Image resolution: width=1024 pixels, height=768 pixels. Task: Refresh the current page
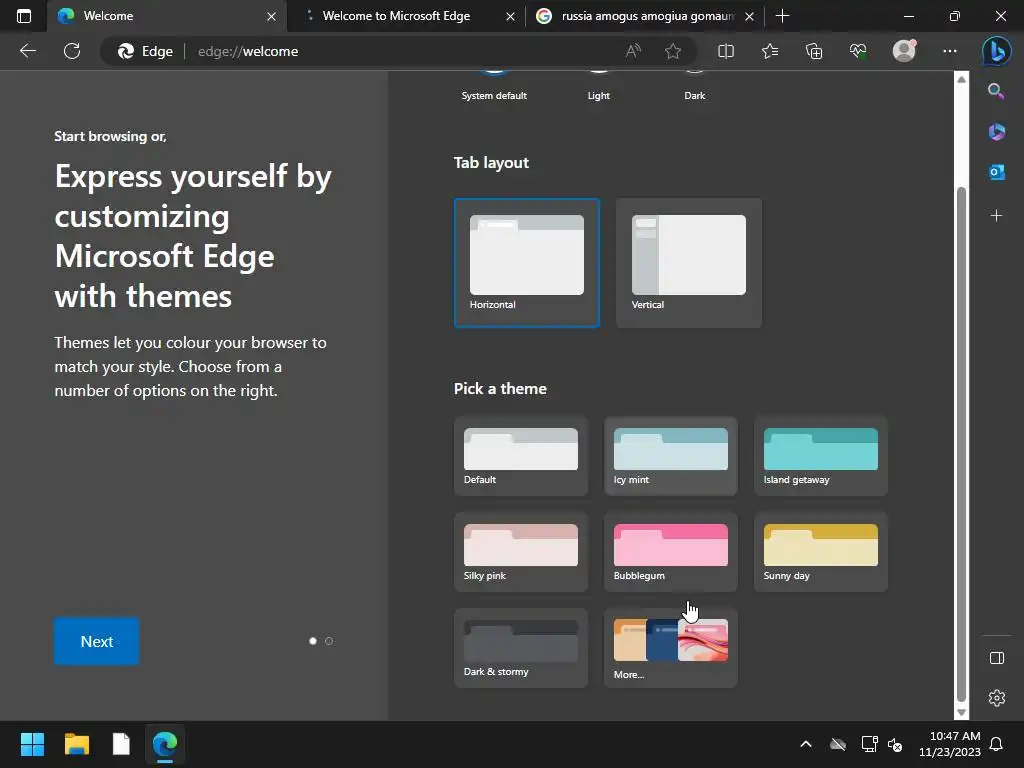pyautogui.click(x=72, y=51)
